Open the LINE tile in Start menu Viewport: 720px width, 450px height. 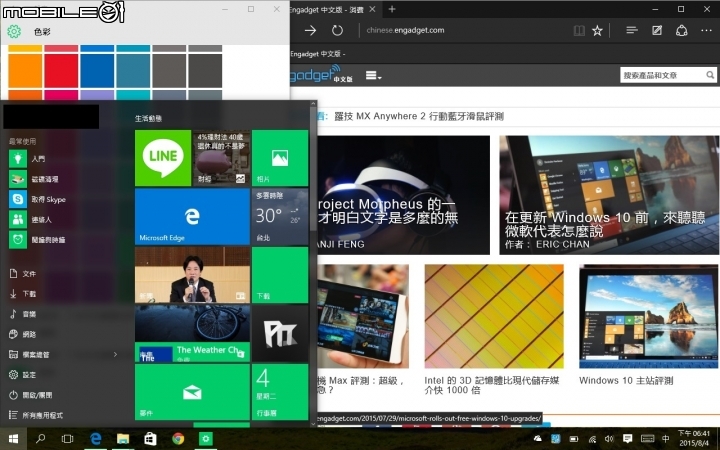tap(163, 158)
